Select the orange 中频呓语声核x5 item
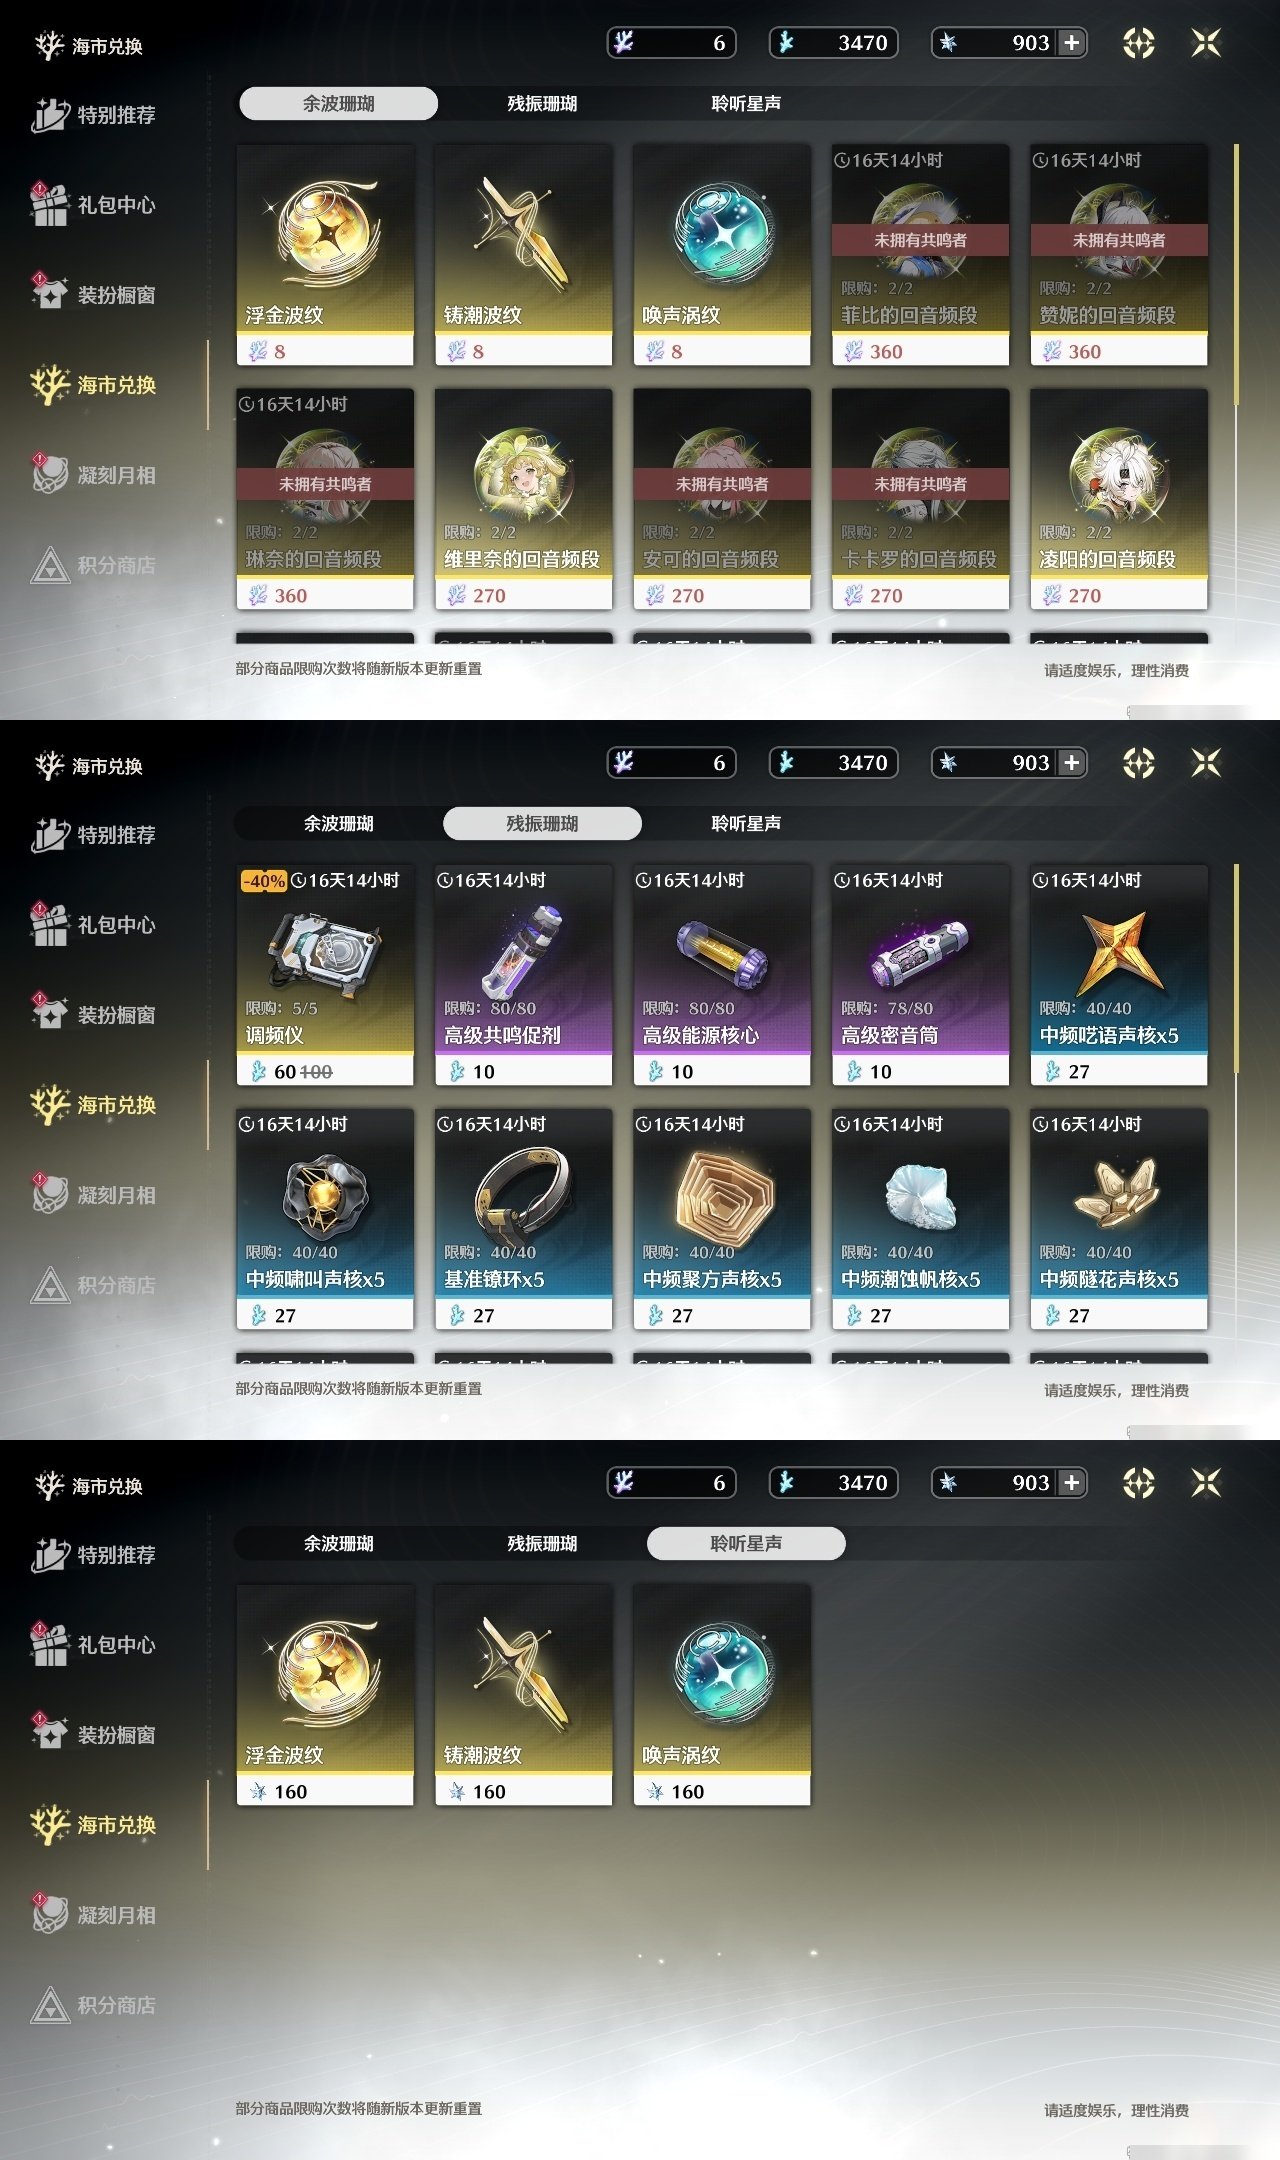1280x2160 pixels. click(x=1119, y=975)
